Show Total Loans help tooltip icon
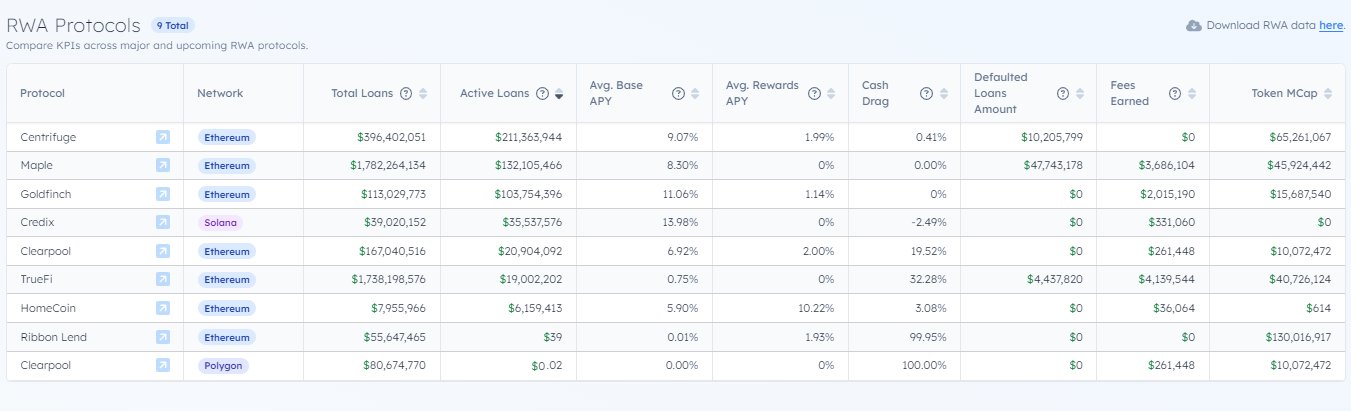 (x=406, y=93)
